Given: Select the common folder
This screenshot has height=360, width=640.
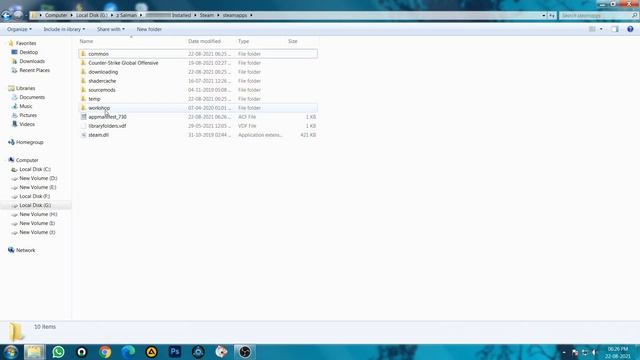Looking at the screenshot, I should point(198,54).
